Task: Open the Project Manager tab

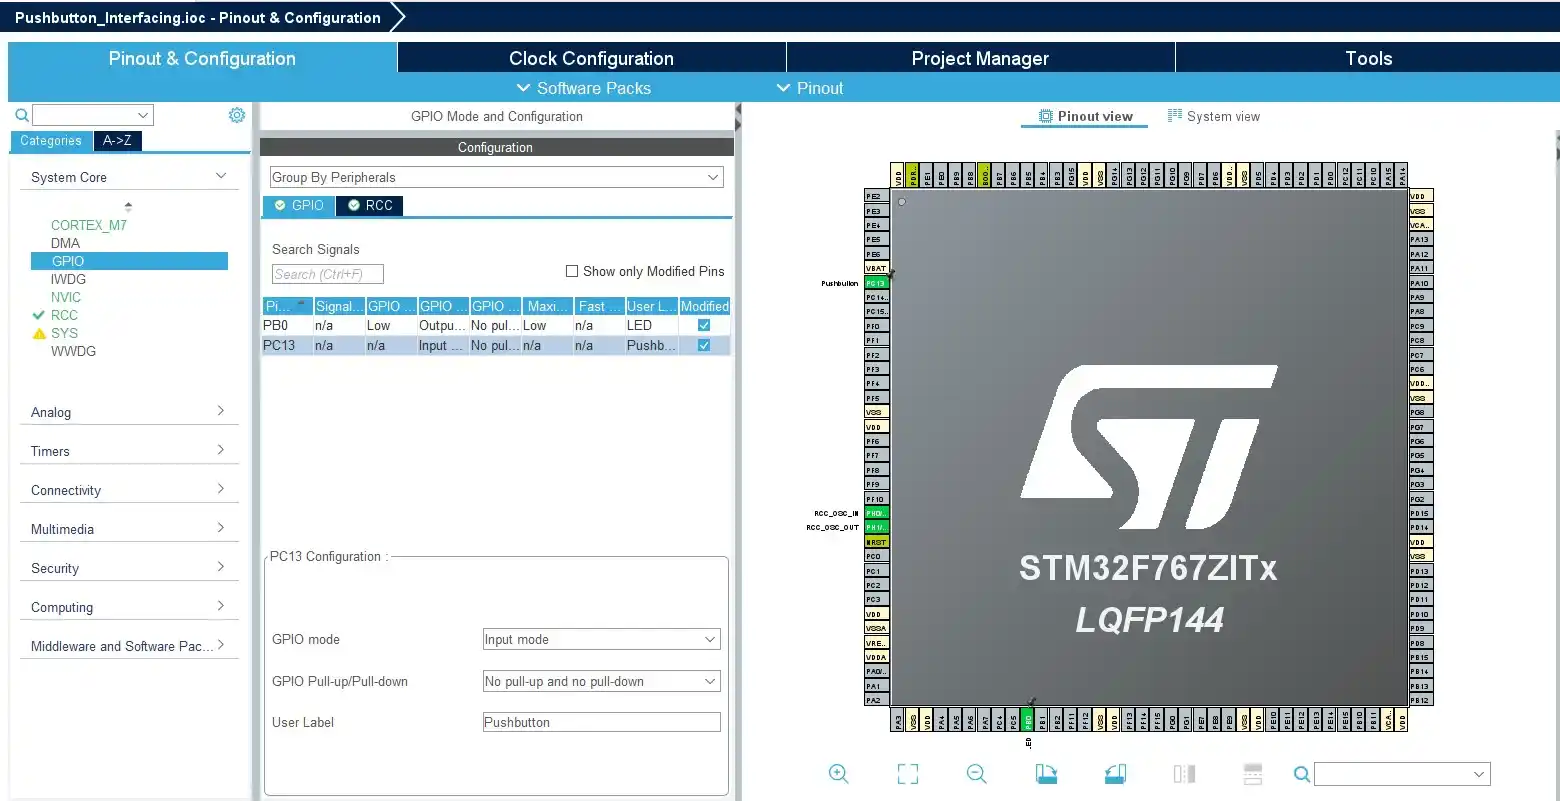Action: click(x=980, y=58)
